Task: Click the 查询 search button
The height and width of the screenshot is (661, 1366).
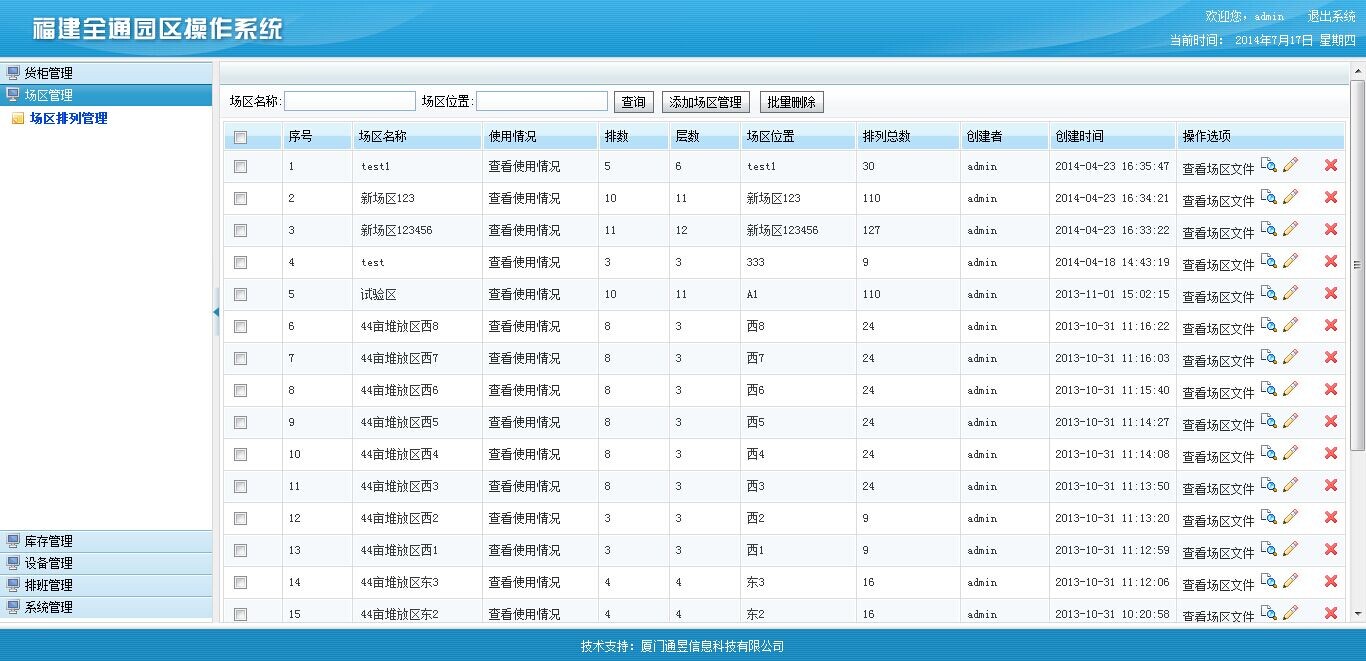Action: pyautogui.click(x=633, y=102)
